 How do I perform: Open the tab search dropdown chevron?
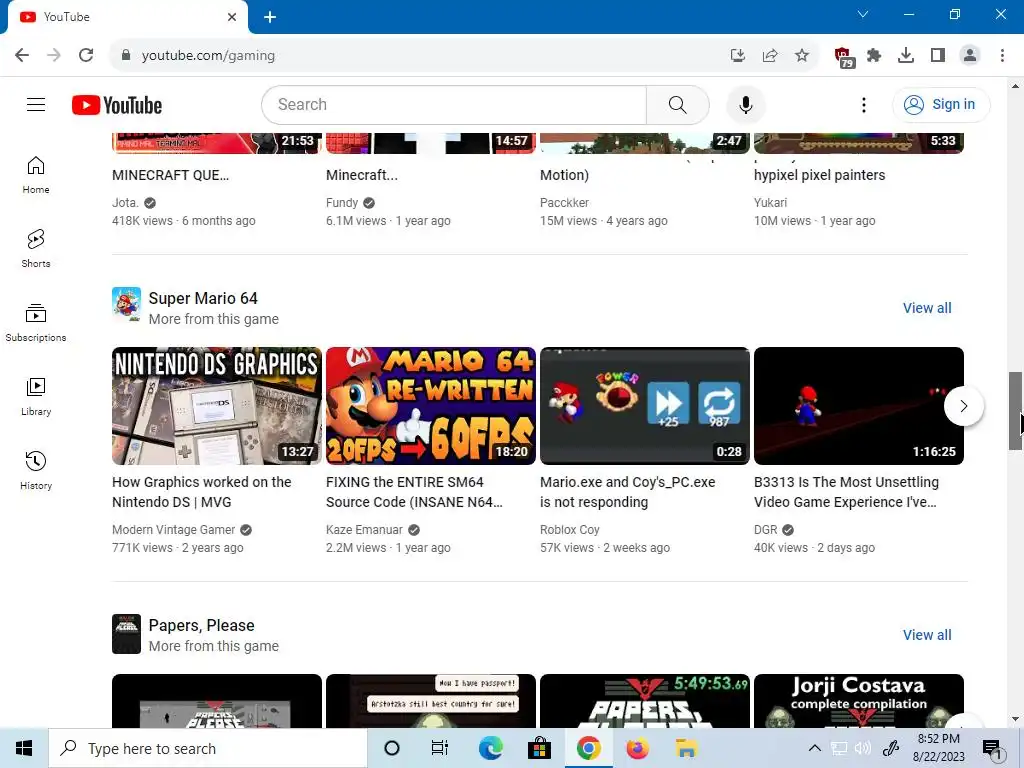[863, 14]
